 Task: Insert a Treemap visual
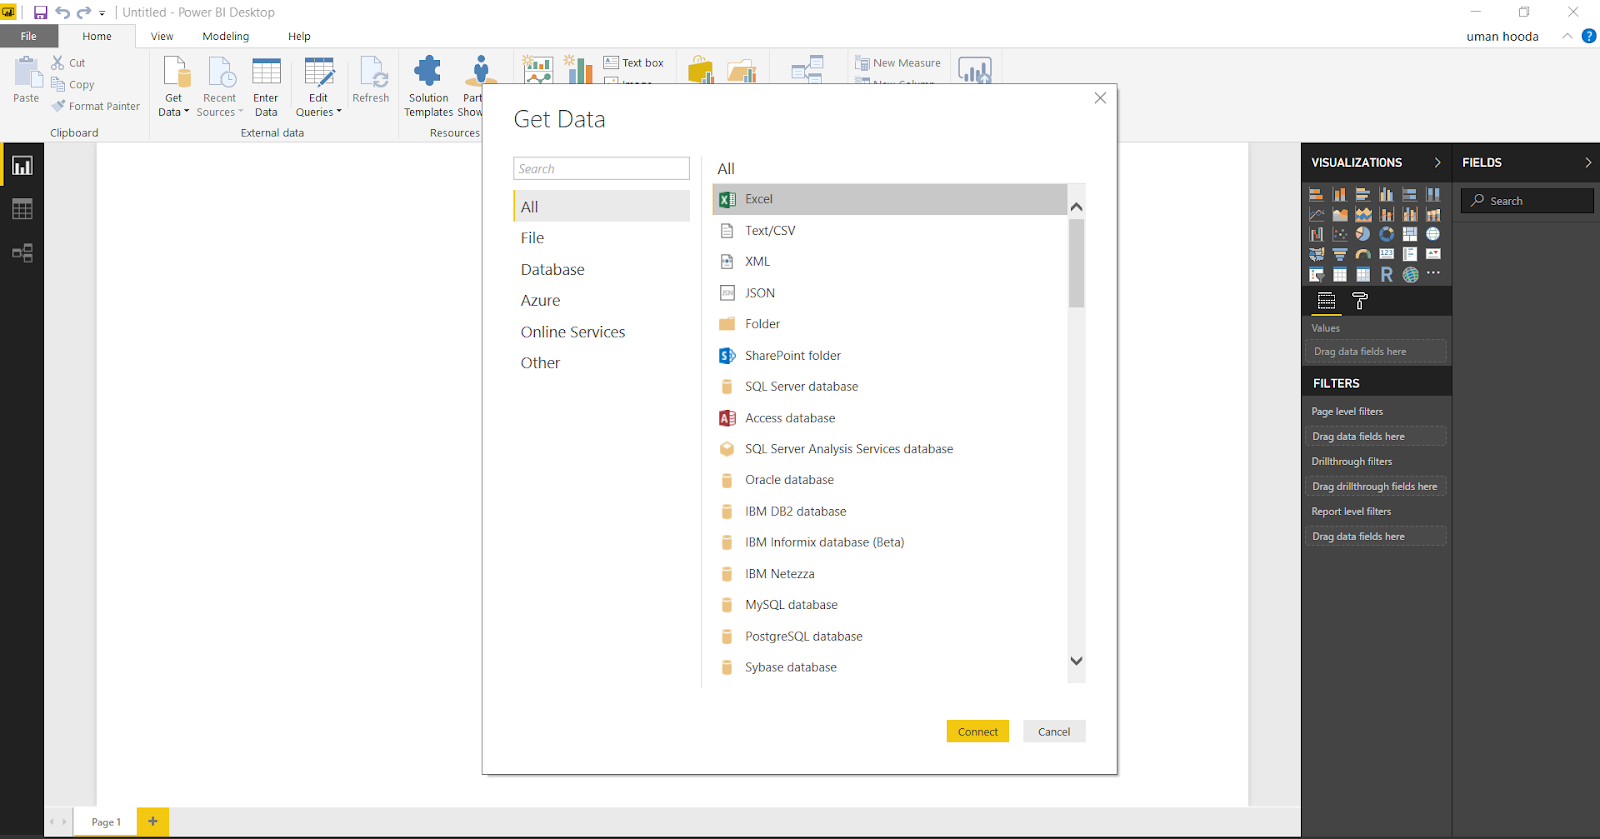1410,234
